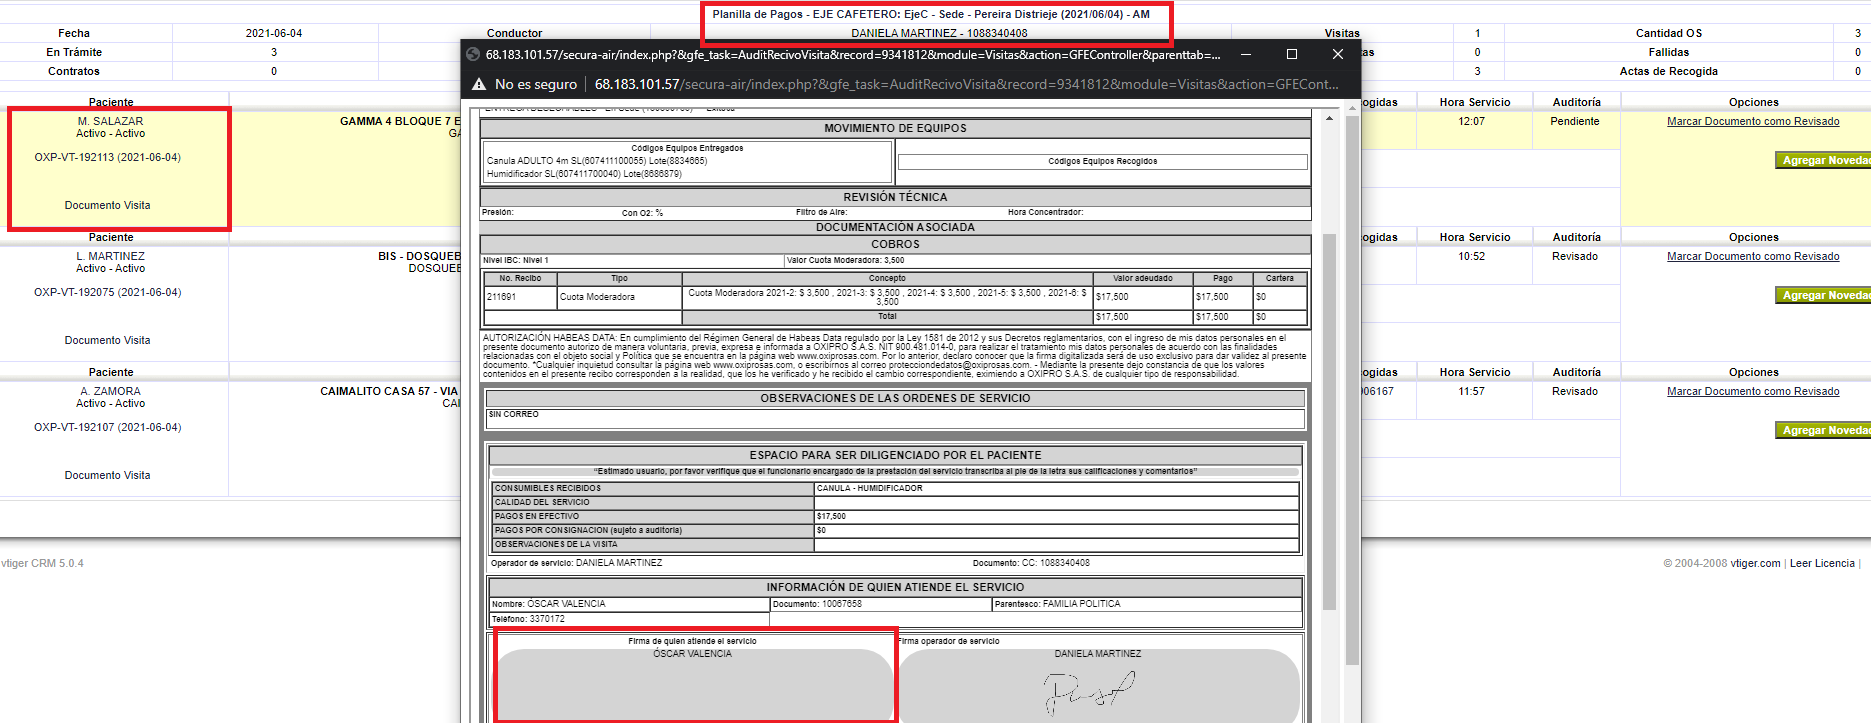Maximize the popup browser window
This screenshot has width=1871, height=723.
[1292, 54]
